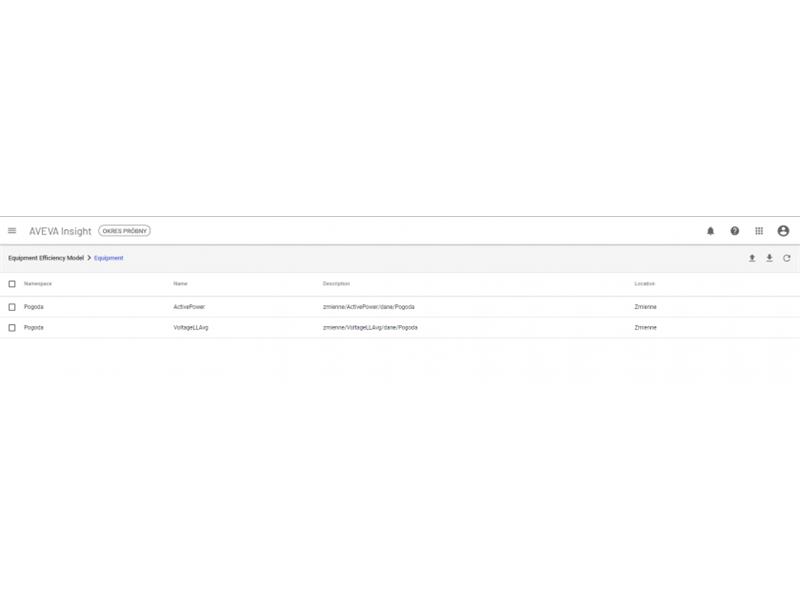Tick the checkbox for VoltageLLAvg row

pyautogui.click(x=12, y=328)
